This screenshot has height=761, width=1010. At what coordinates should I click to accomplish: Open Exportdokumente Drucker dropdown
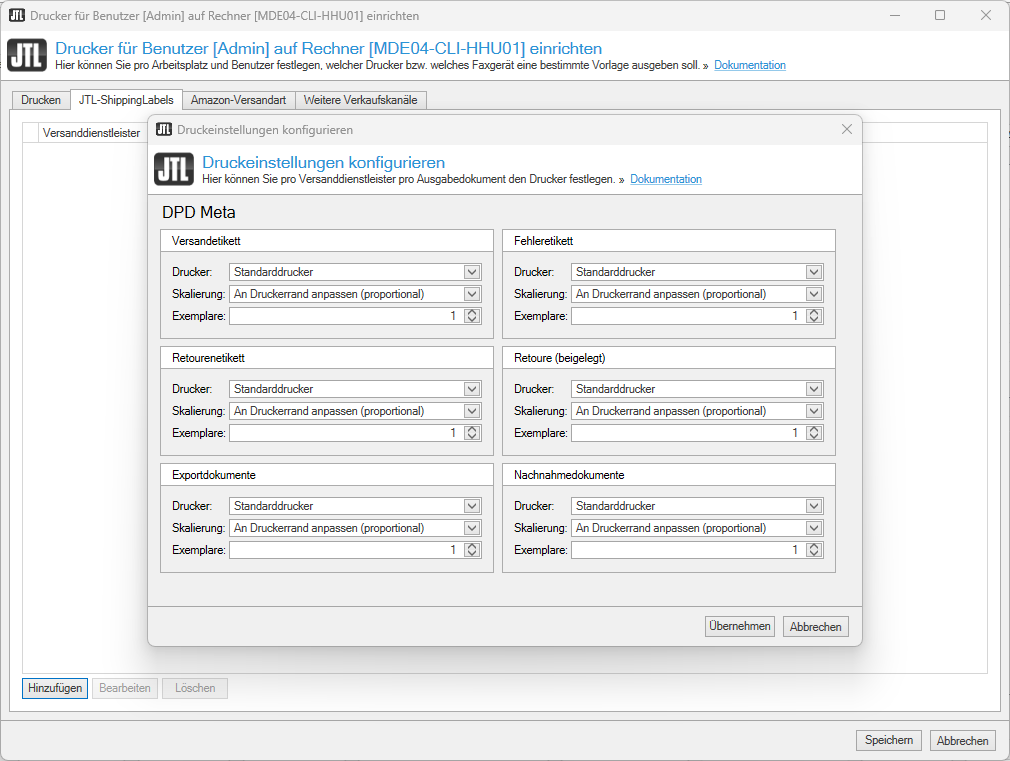click(472, 506)
